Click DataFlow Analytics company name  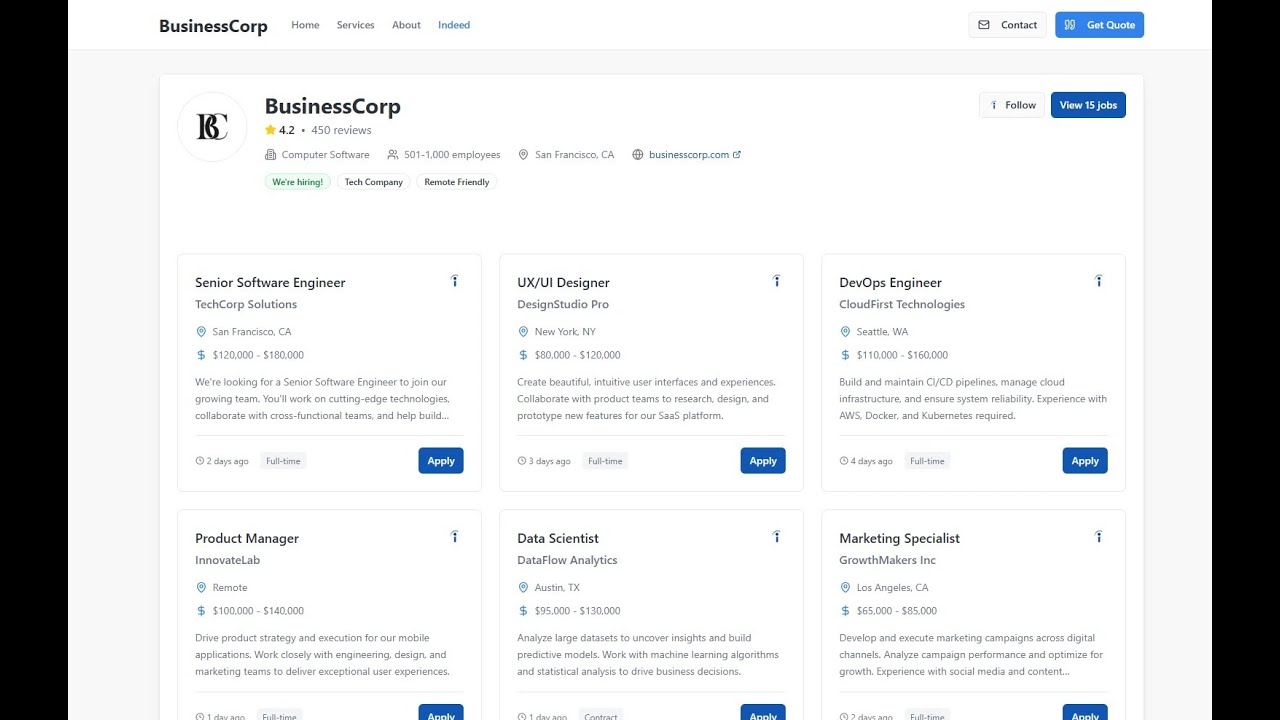click(567, 561)
